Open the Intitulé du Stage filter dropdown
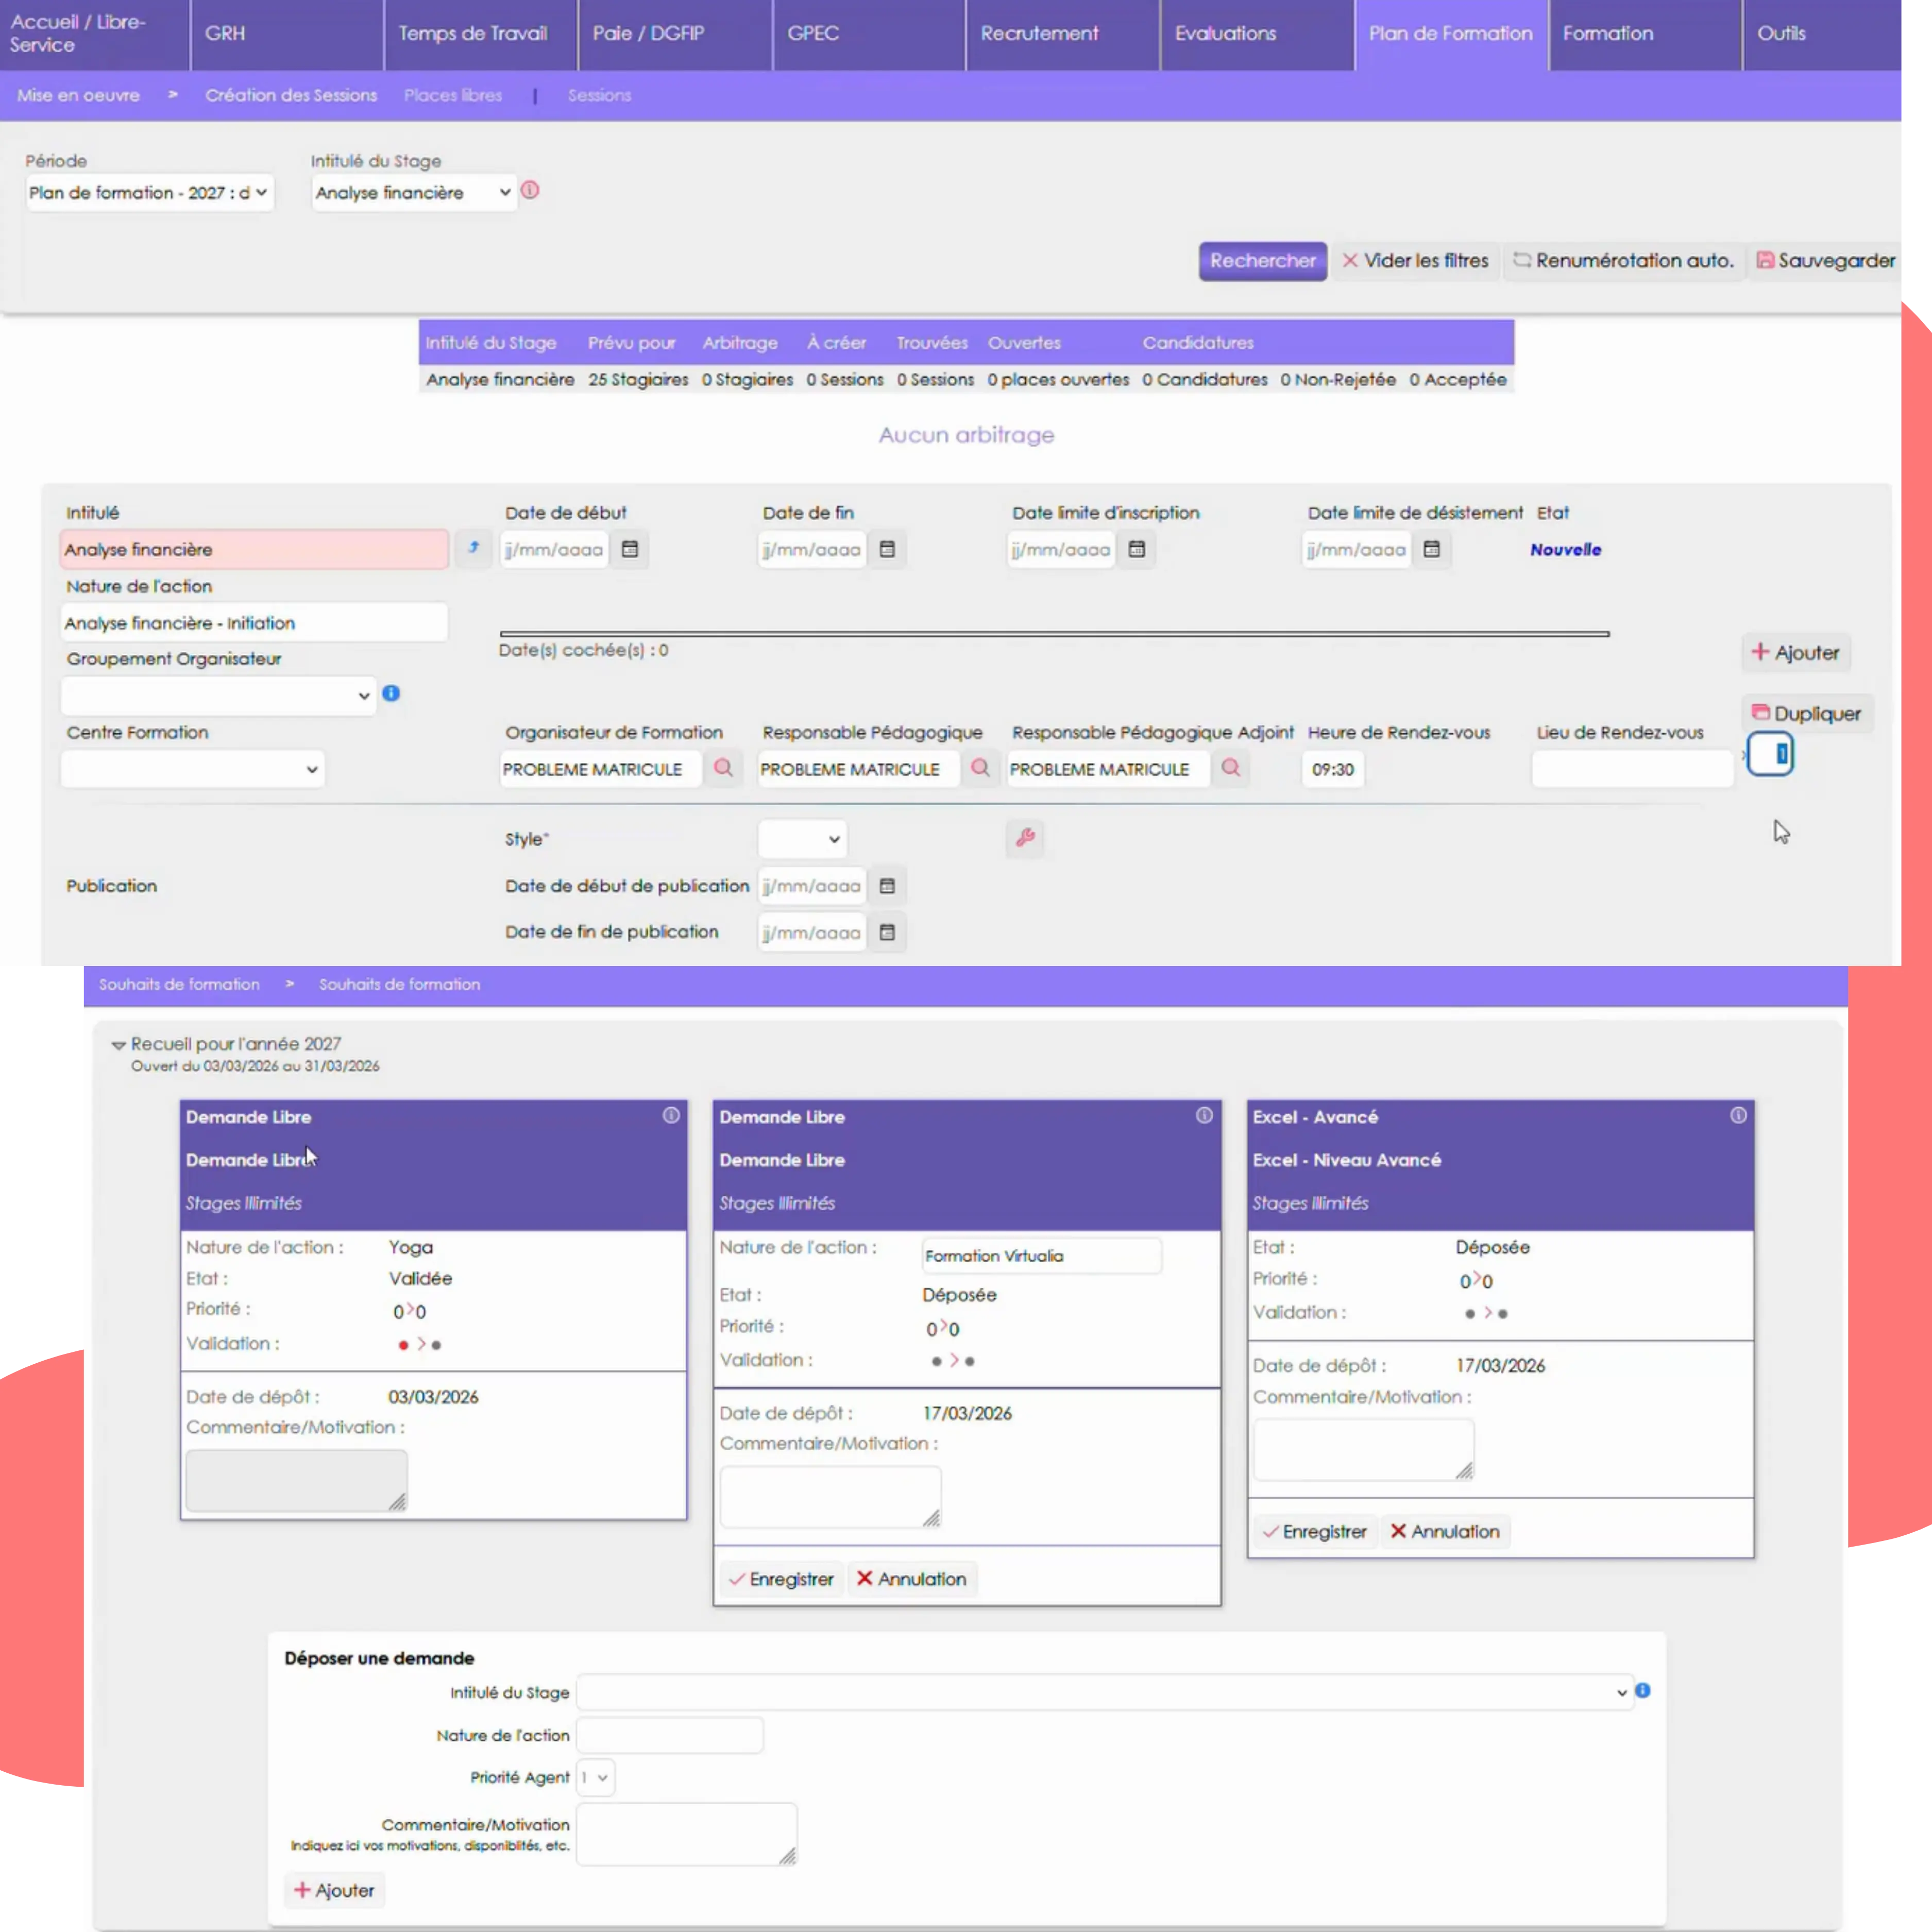 414,192
